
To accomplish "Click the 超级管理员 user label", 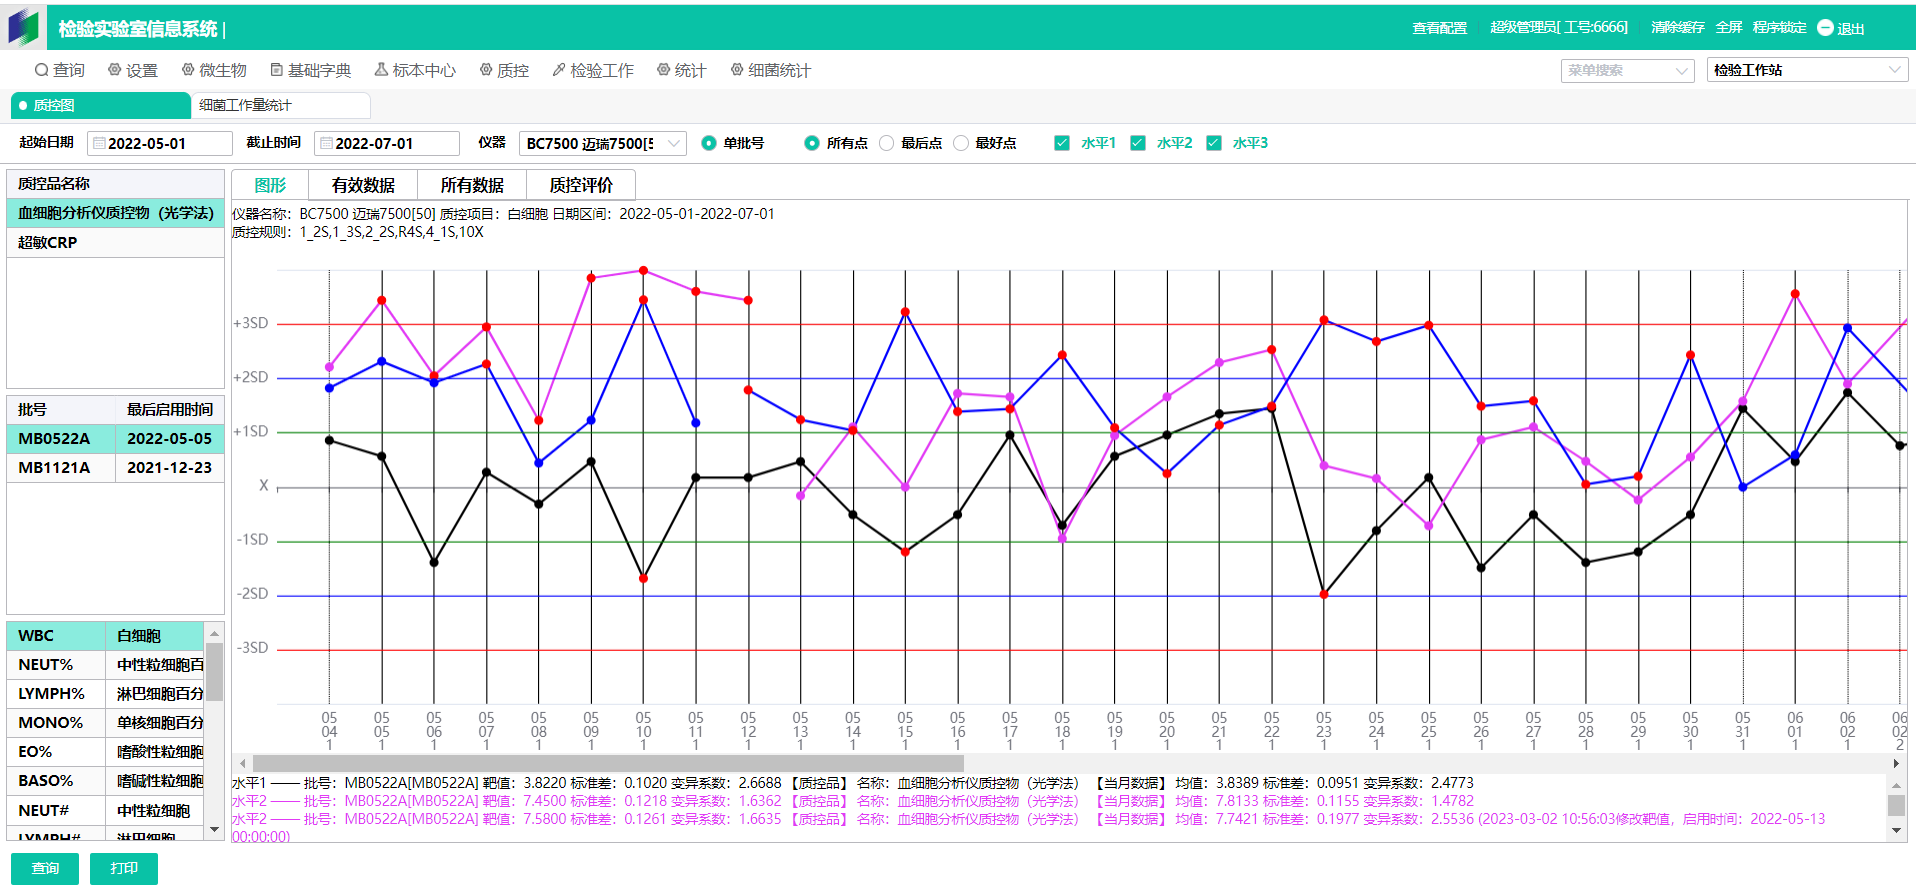I will [x=1559, y=28].
